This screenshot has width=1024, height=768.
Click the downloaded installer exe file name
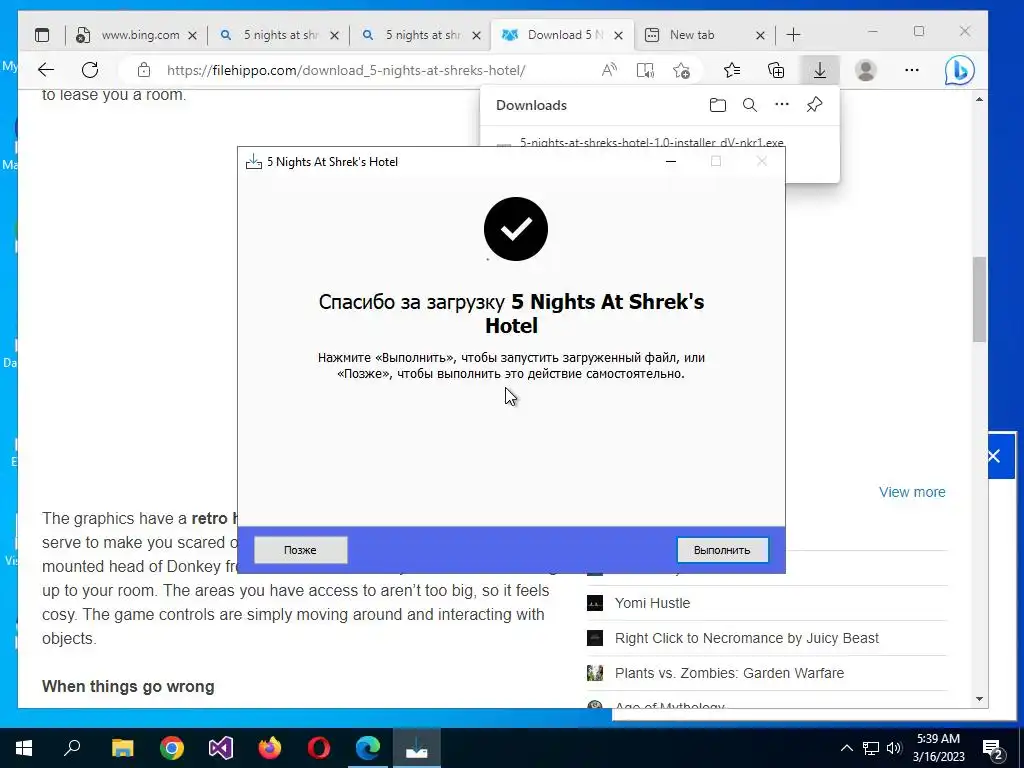[652, 142]
